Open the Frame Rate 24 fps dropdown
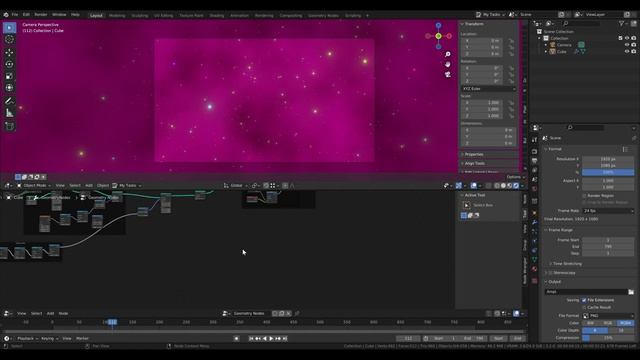 pos(608,211)
